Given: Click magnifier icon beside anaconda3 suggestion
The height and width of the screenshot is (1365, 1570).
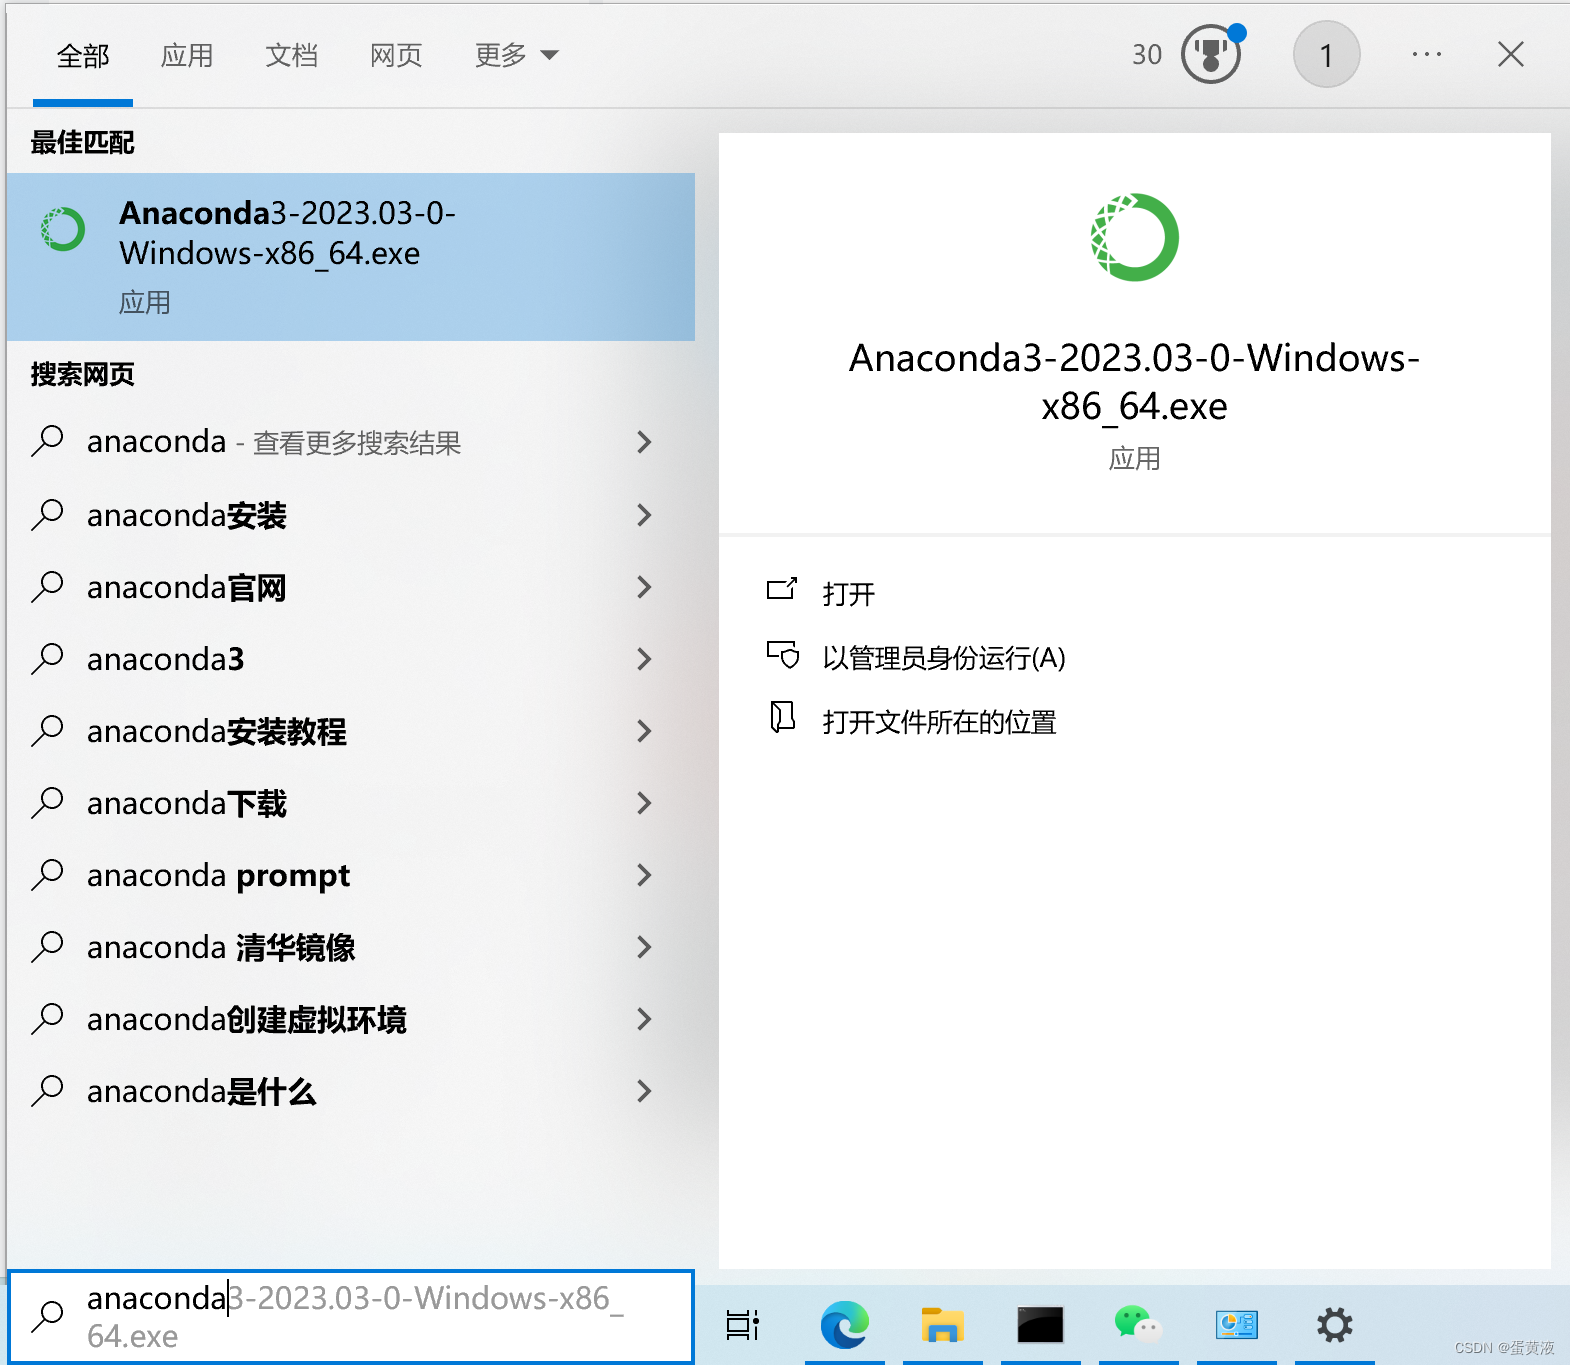Looking at the screenshot, I should [47, 659].
